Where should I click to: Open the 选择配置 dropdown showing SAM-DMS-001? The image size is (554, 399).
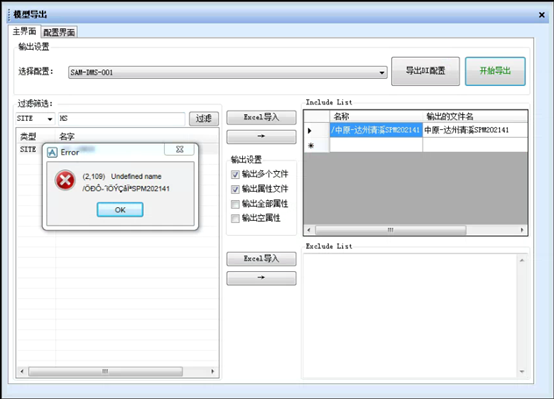(x=228, y=72)
